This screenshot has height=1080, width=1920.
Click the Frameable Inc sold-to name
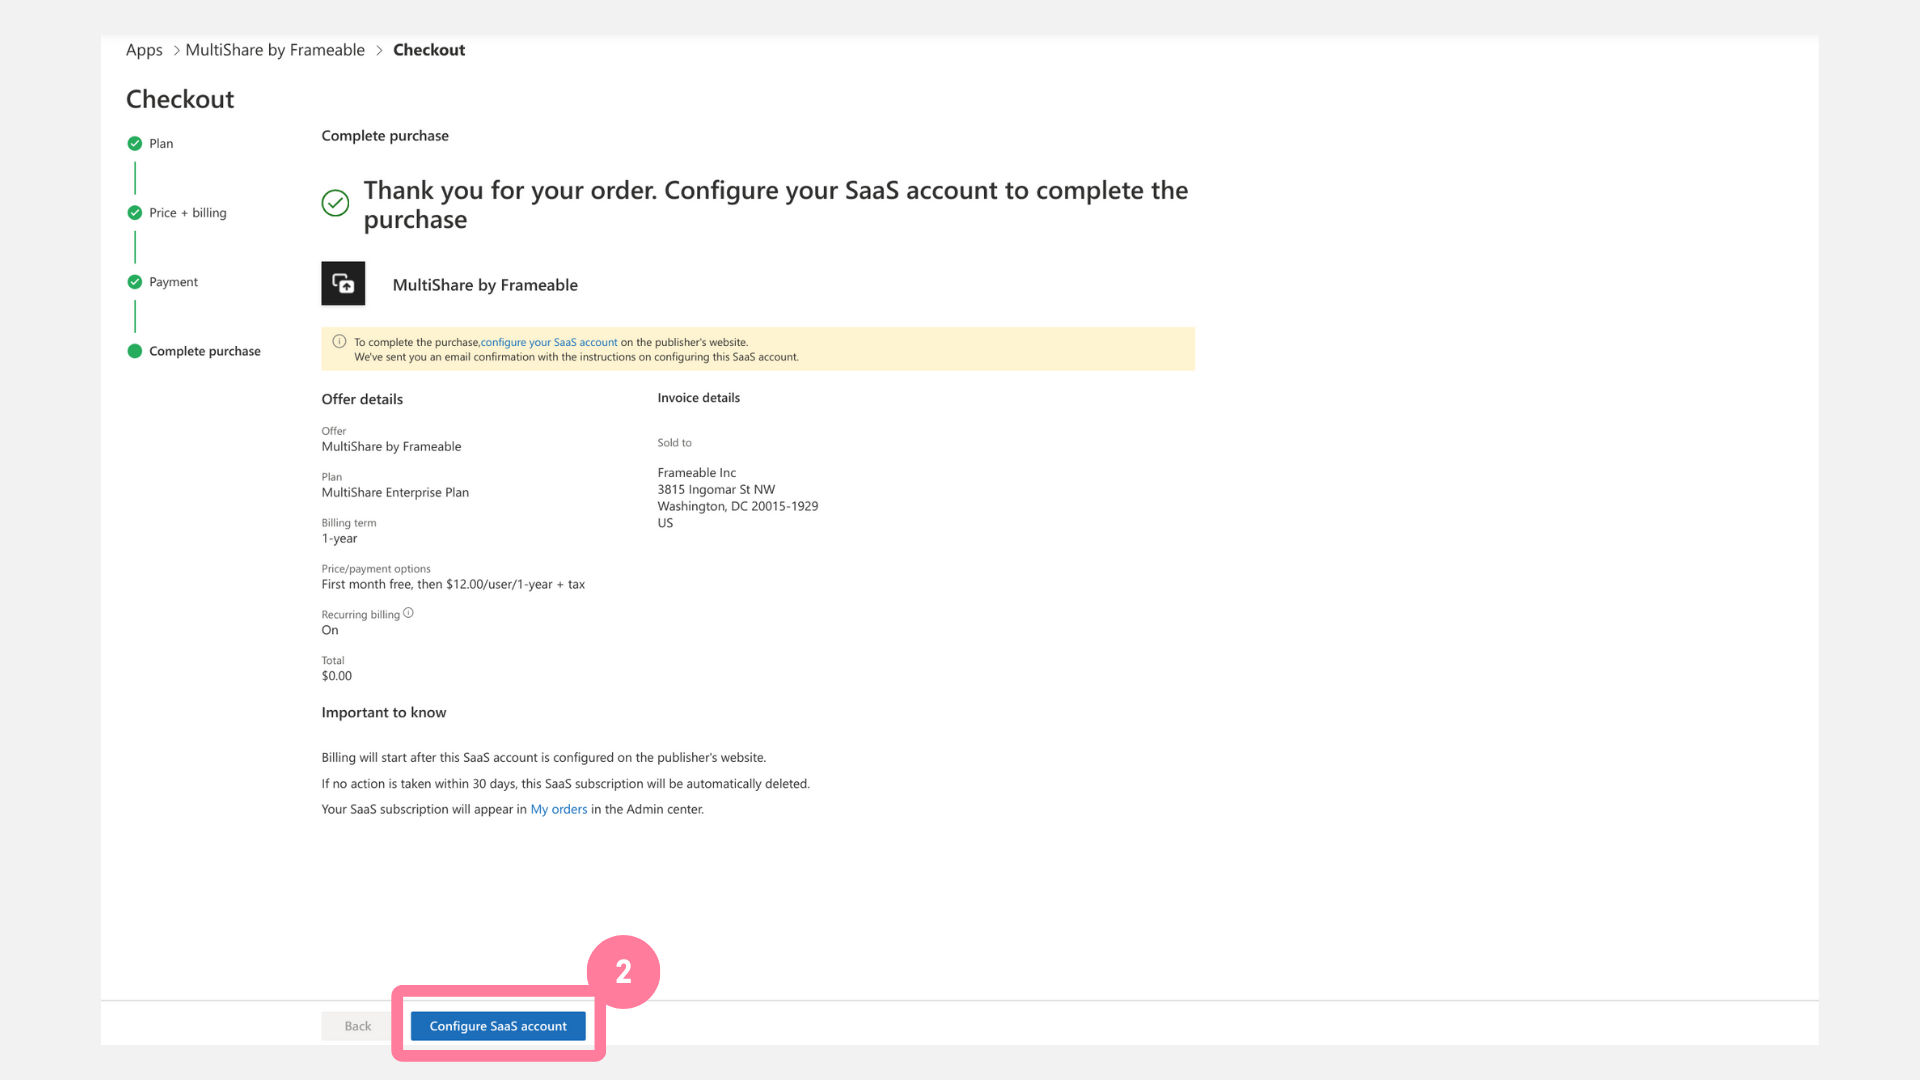697,473
